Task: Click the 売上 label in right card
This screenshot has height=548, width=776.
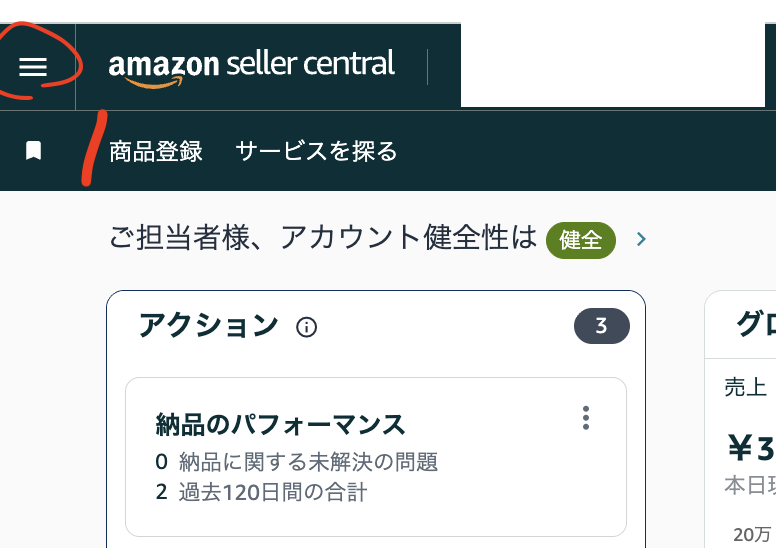Action: (745, 388)
